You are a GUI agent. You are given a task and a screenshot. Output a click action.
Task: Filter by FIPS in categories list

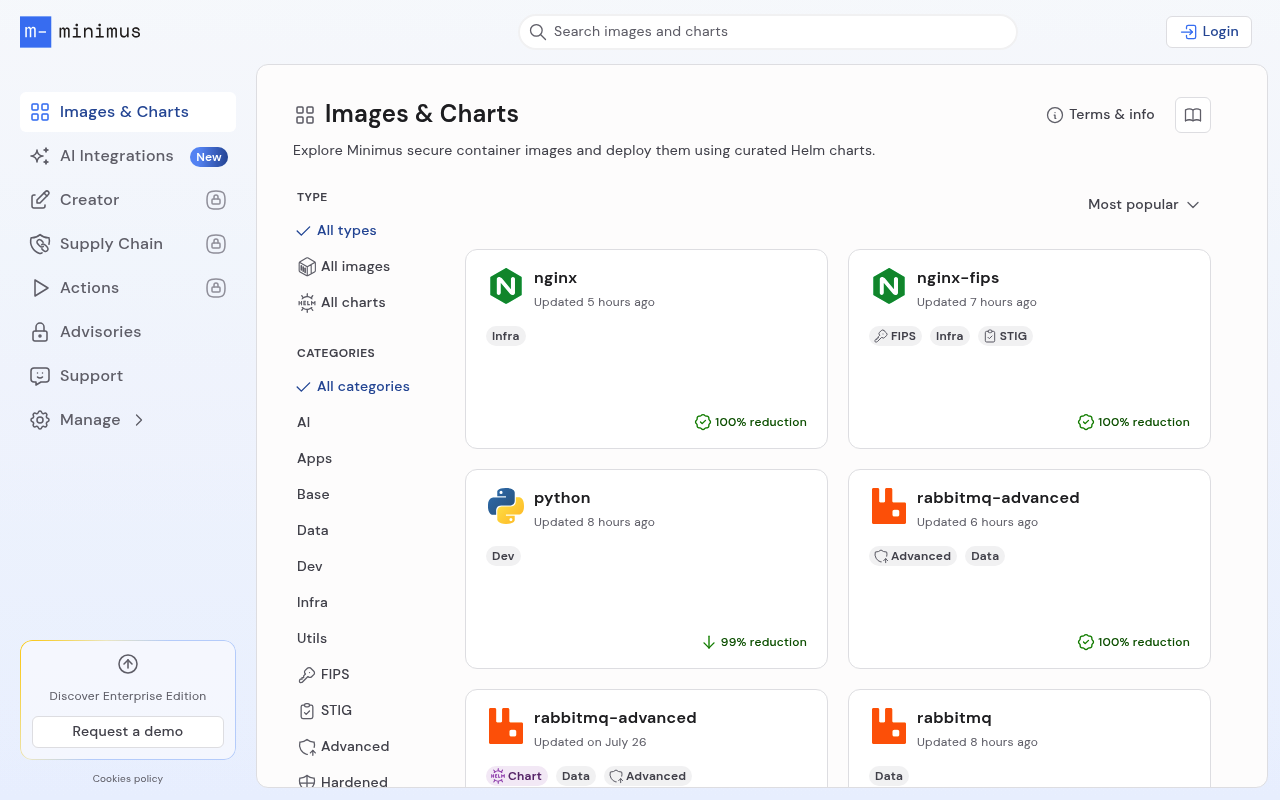(324, 674)
